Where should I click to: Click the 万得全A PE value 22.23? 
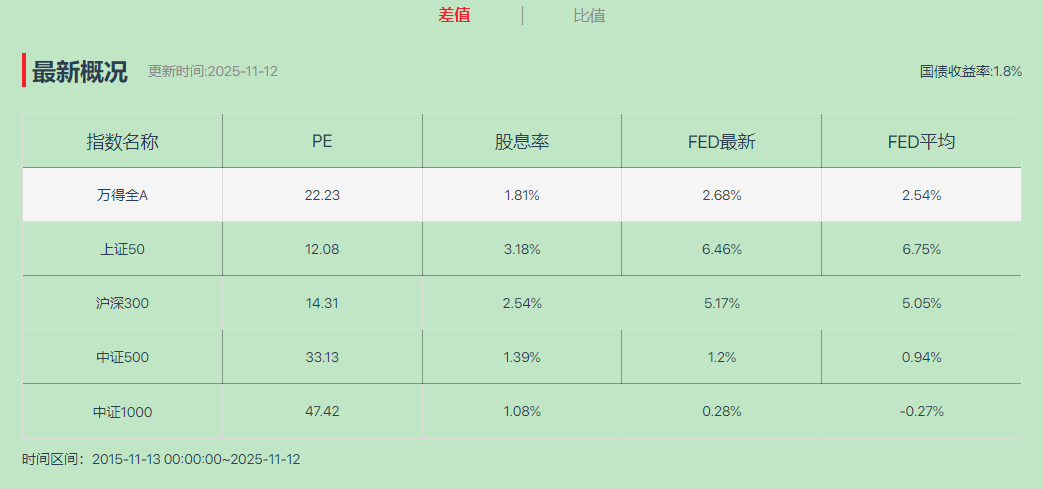tap(322, 195)
